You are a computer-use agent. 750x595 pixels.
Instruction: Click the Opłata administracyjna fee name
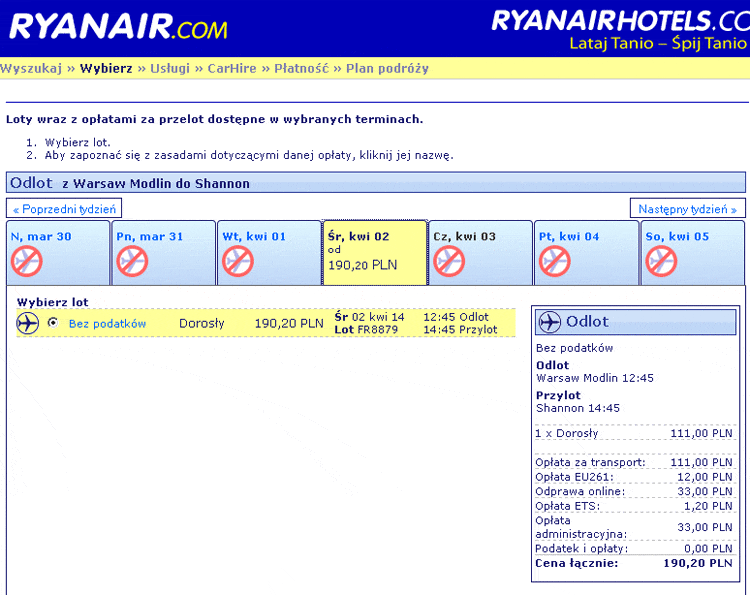[x=581, y=527]
